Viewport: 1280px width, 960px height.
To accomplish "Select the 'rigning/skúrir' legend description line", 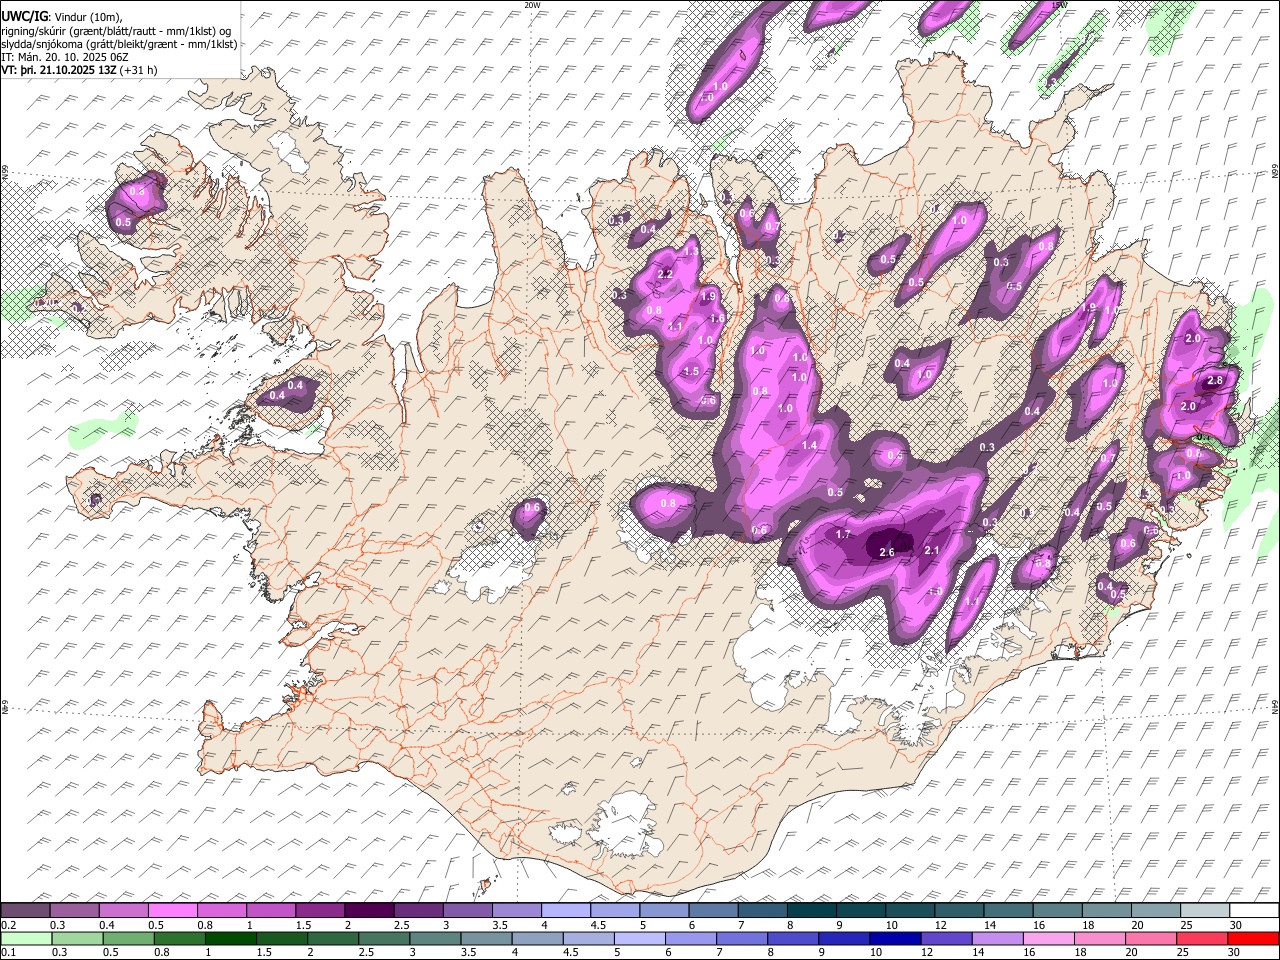I will [116, 31].
